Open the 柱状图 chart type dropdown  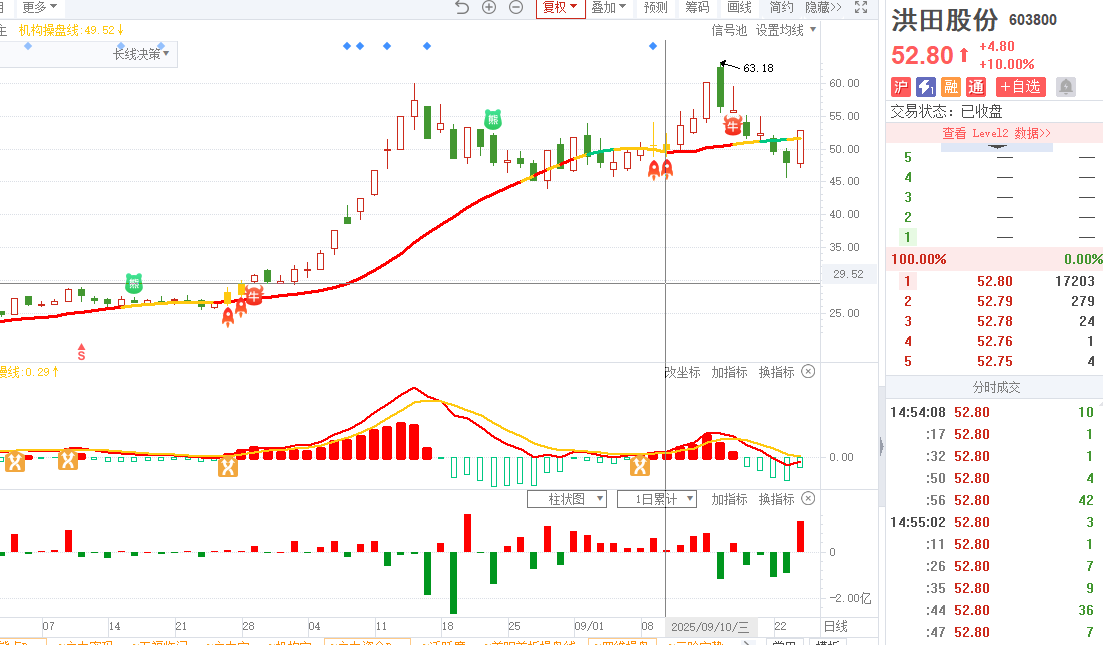click(576, 499)
